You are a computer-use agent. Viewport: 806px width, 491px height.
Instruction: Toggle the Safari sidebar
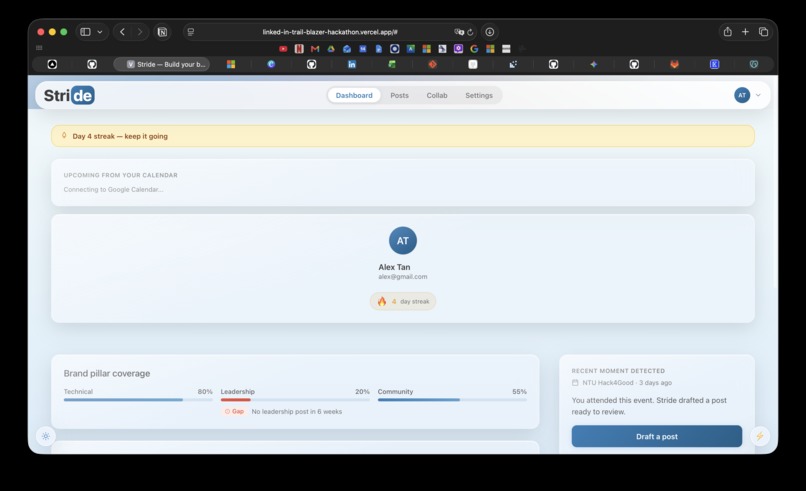pyautogui.click(x=85, y=32)
